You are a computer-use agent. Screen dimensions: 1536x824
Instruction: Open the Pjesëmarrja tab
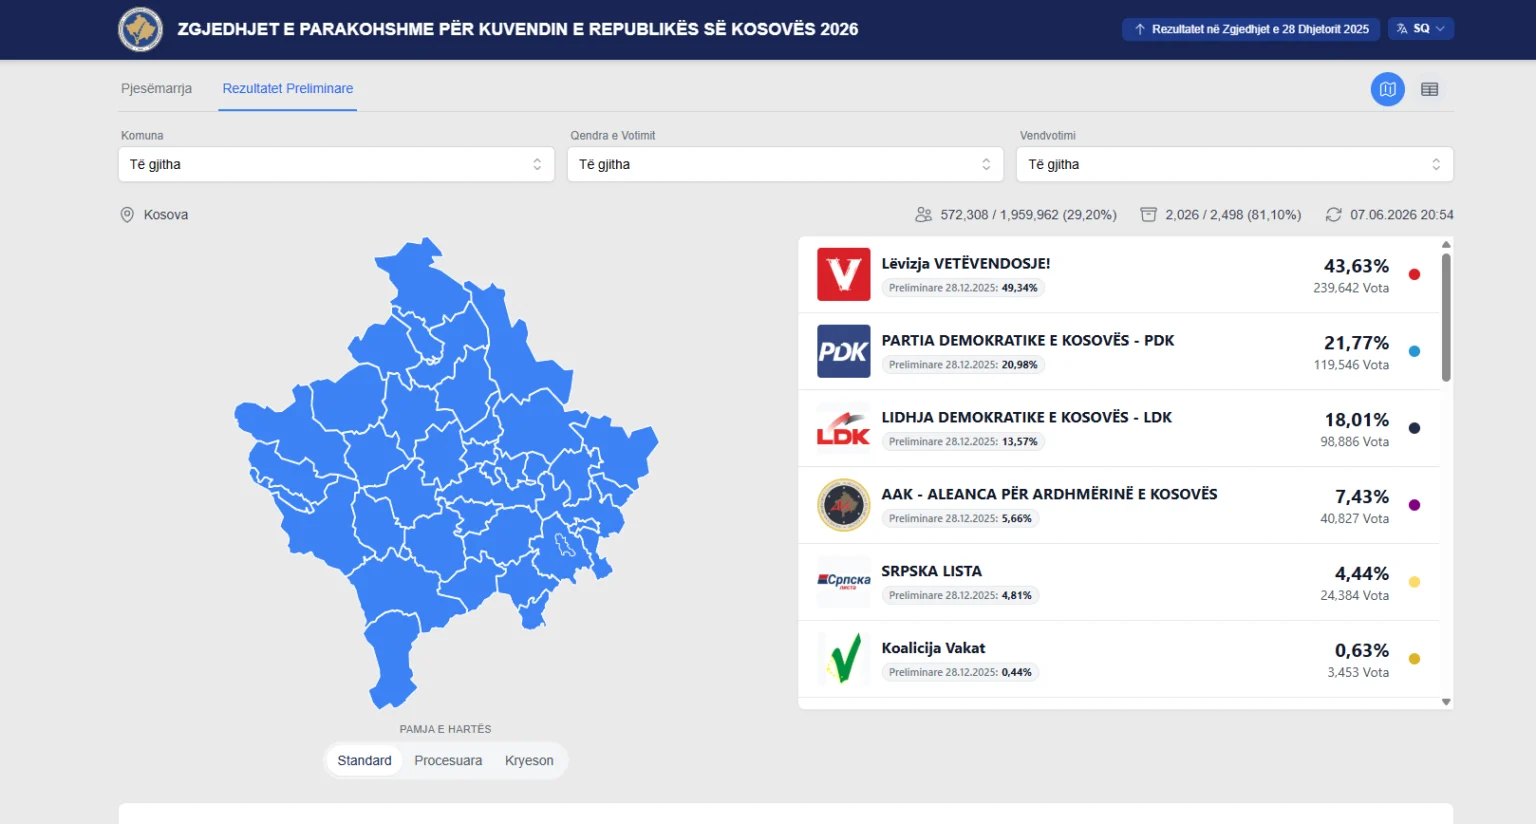coord(156,88)
